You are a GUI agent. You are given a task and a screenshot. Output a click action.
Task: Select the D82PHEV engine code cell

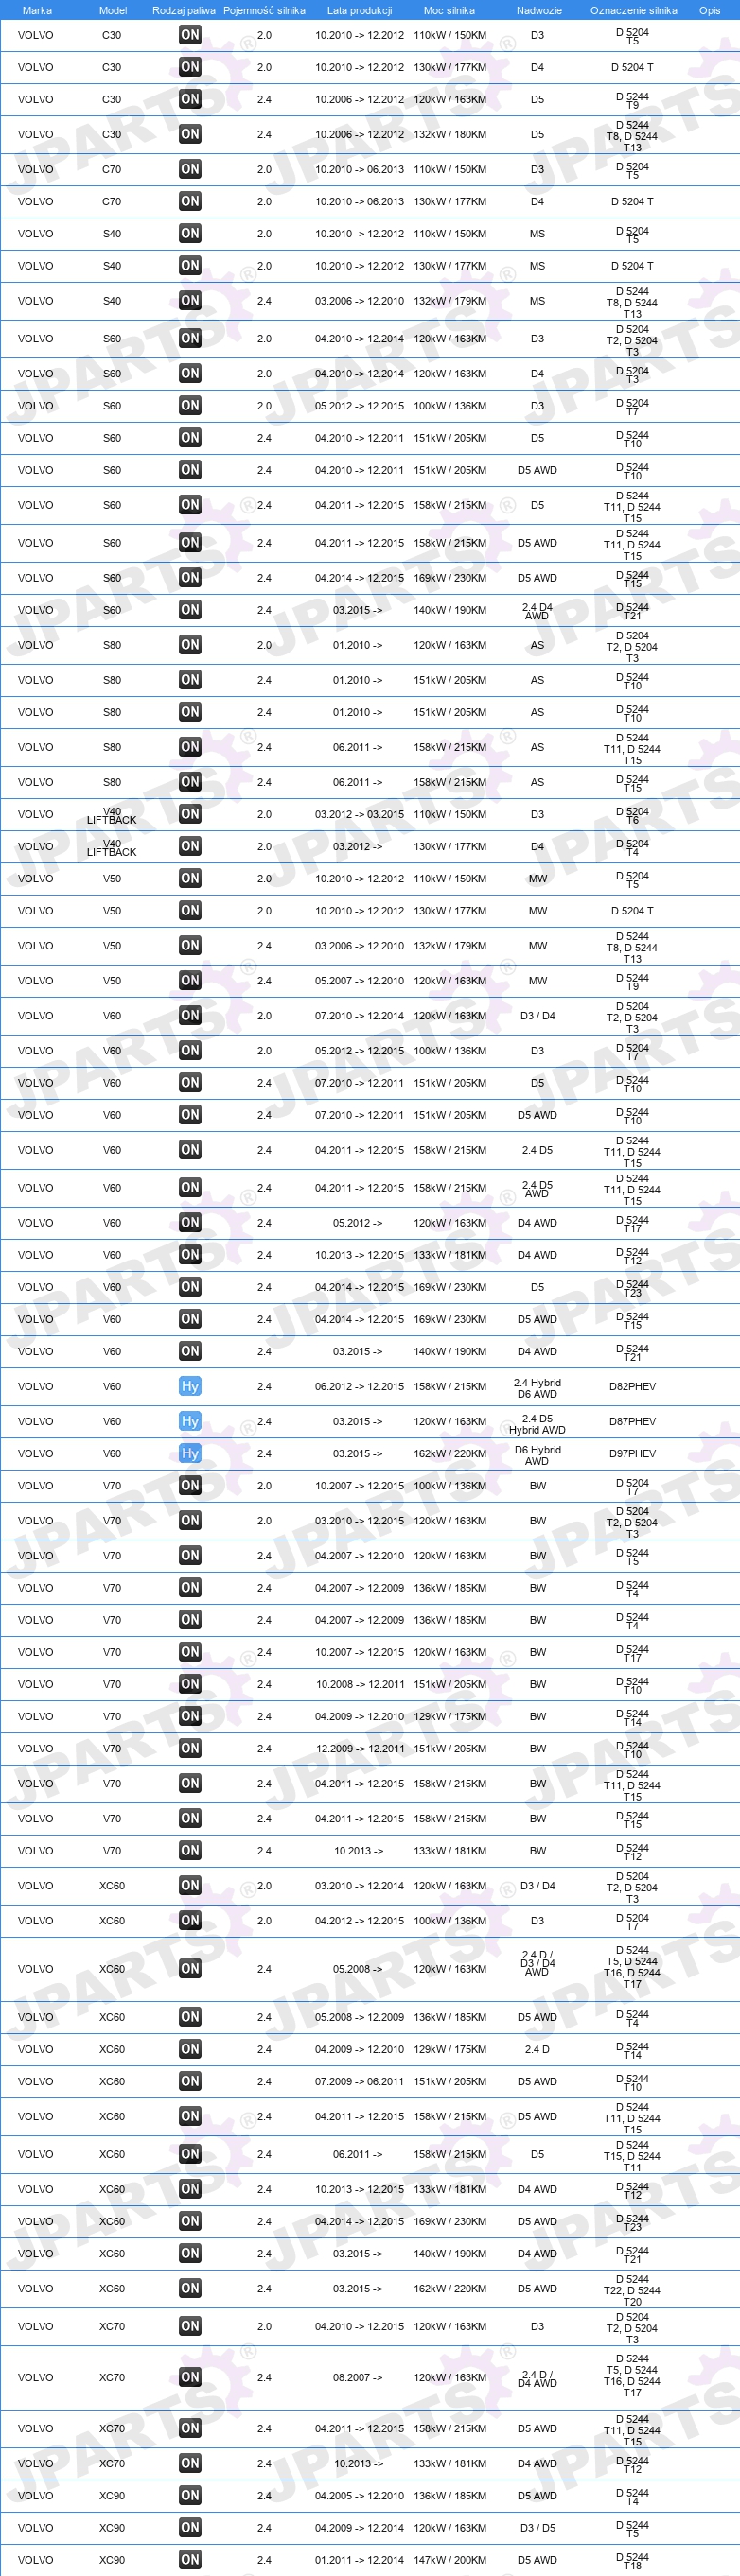coord(633,1386)
